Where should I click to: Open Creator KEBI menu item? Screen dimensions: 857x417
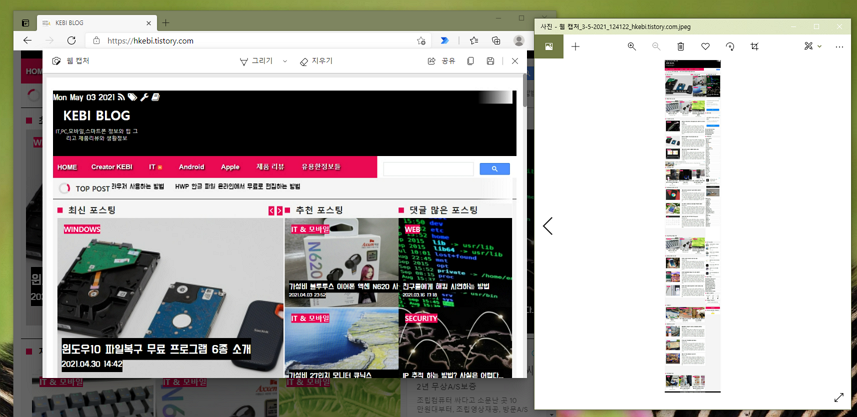click(x=111, y=167)
